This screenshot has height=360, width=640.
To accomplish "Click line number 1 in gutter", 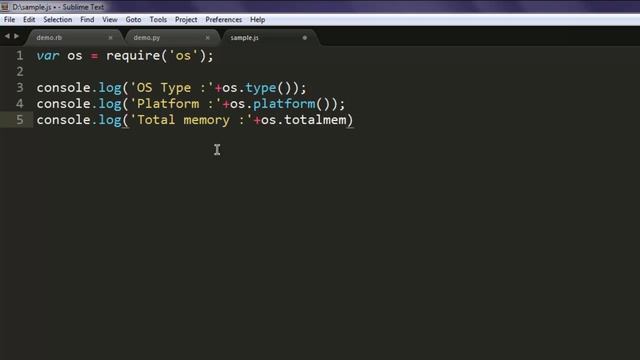I will 20,56.
